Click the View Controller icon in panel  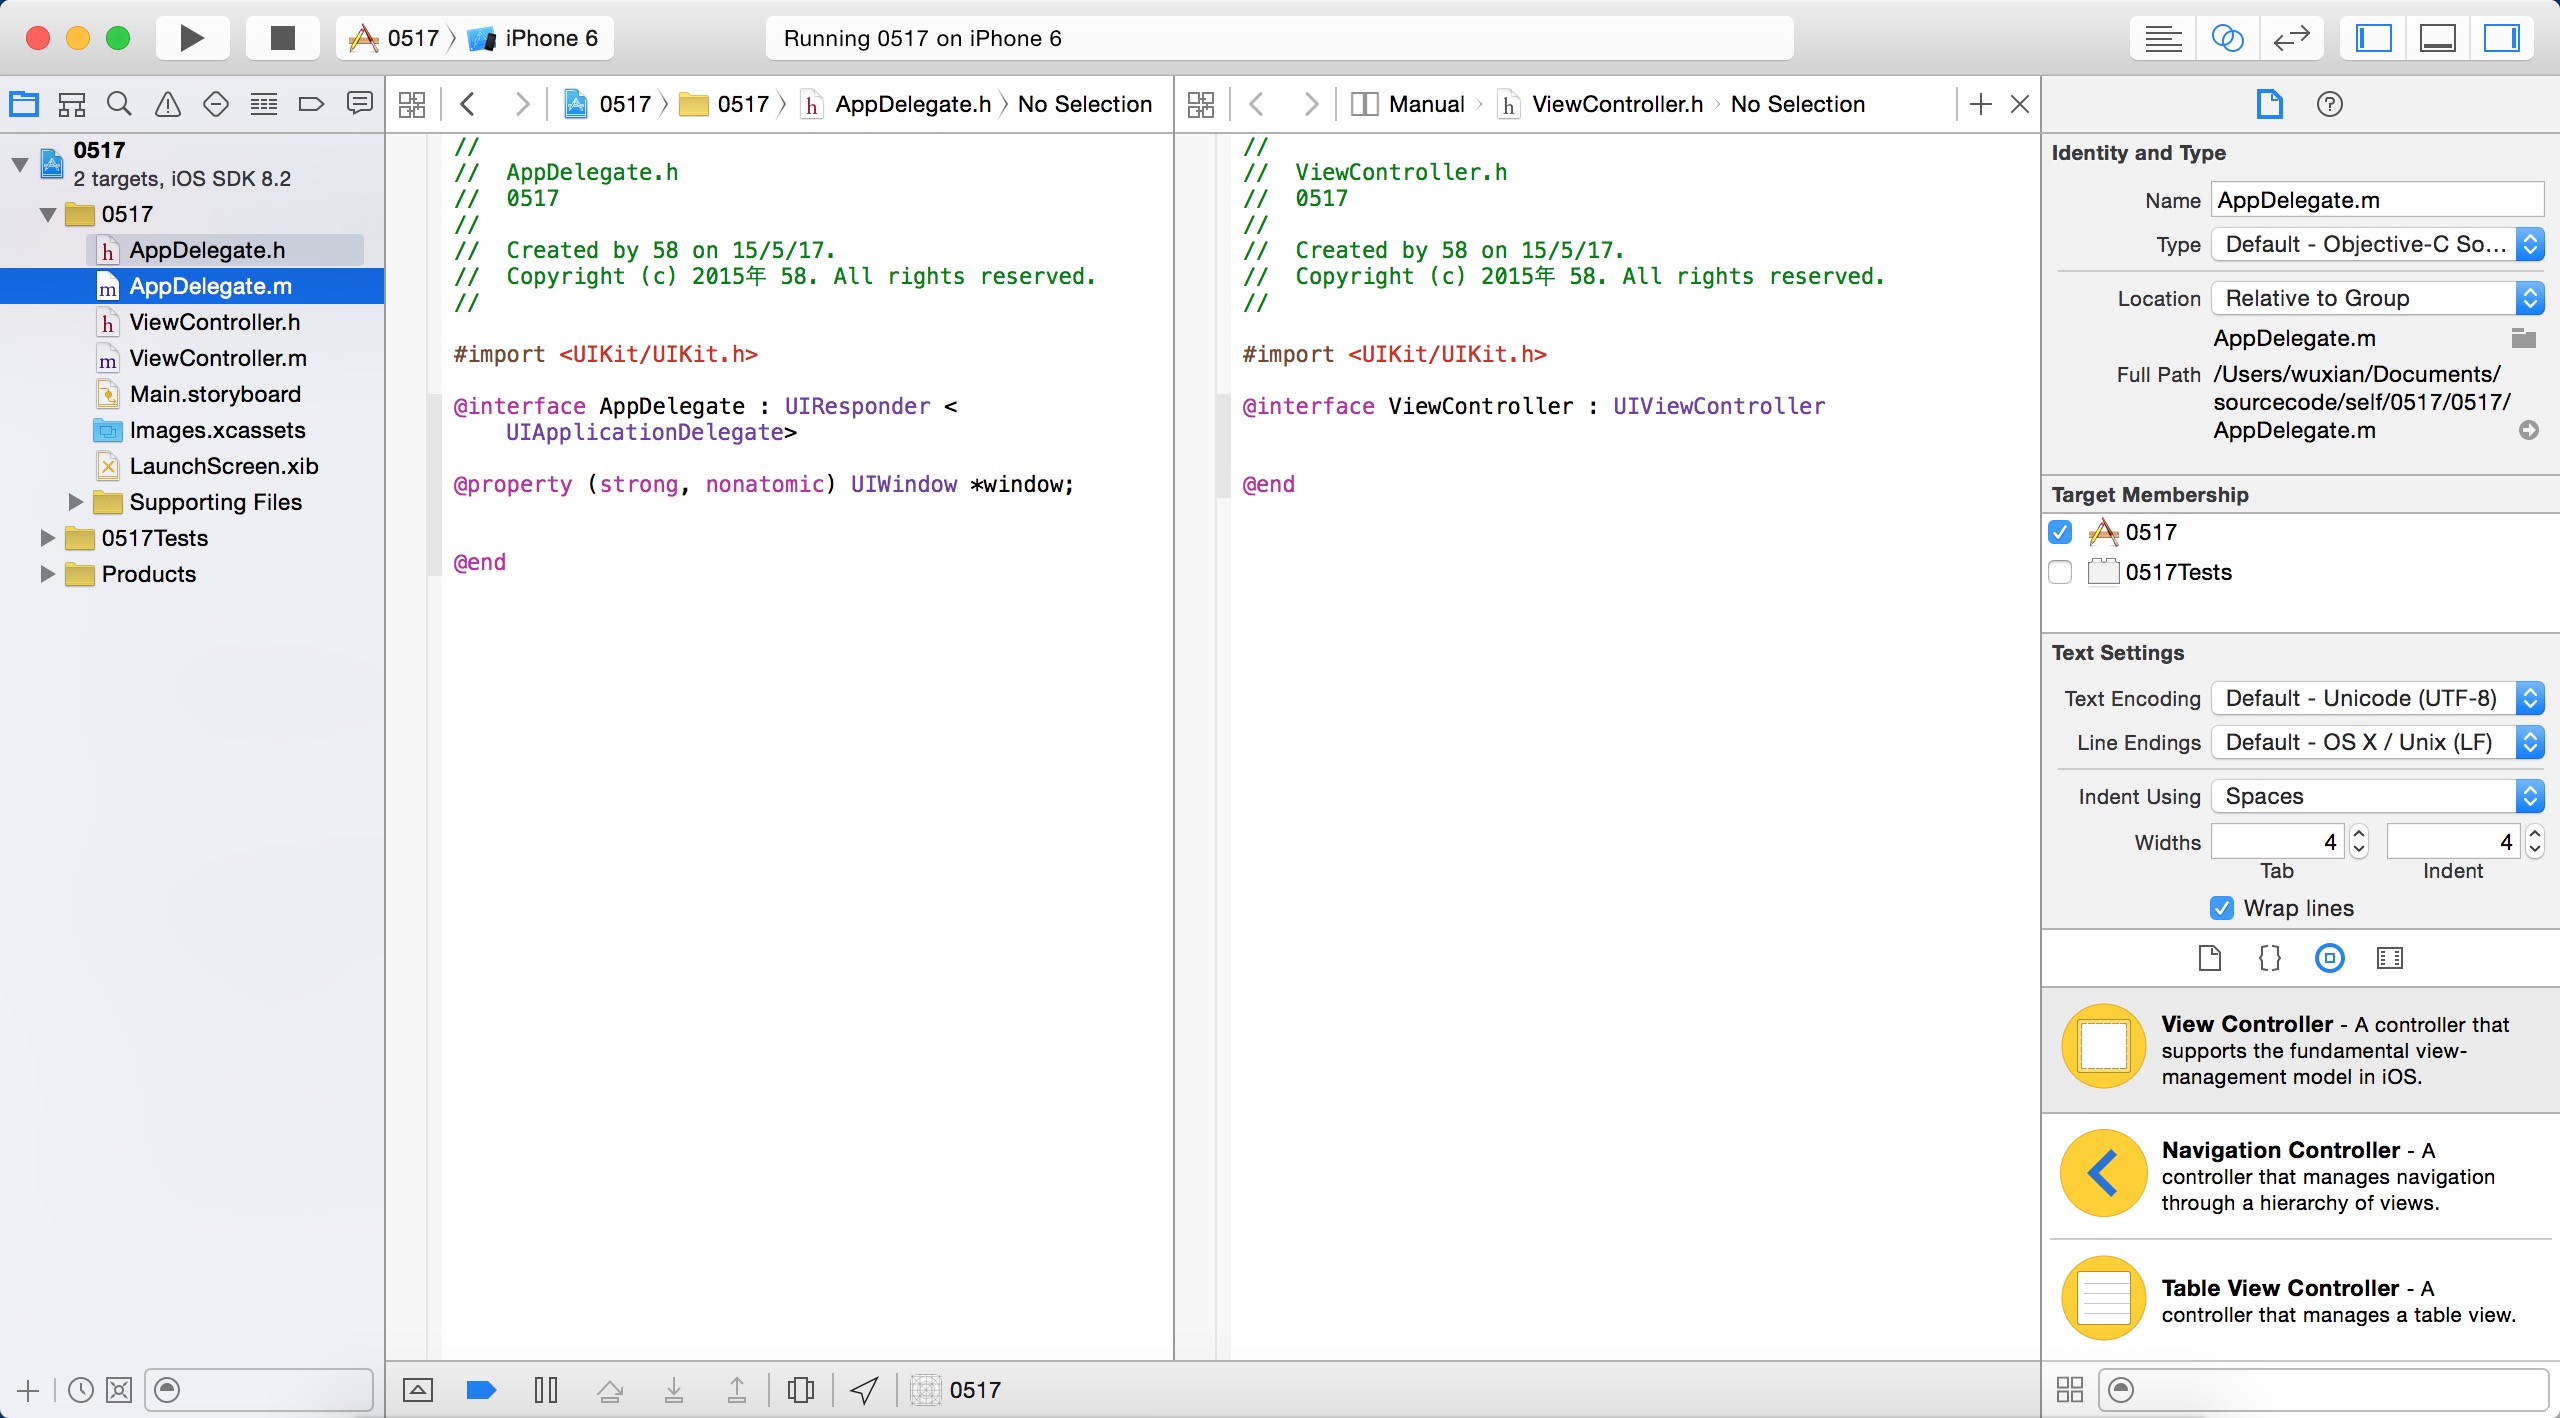point(2104,1046)
